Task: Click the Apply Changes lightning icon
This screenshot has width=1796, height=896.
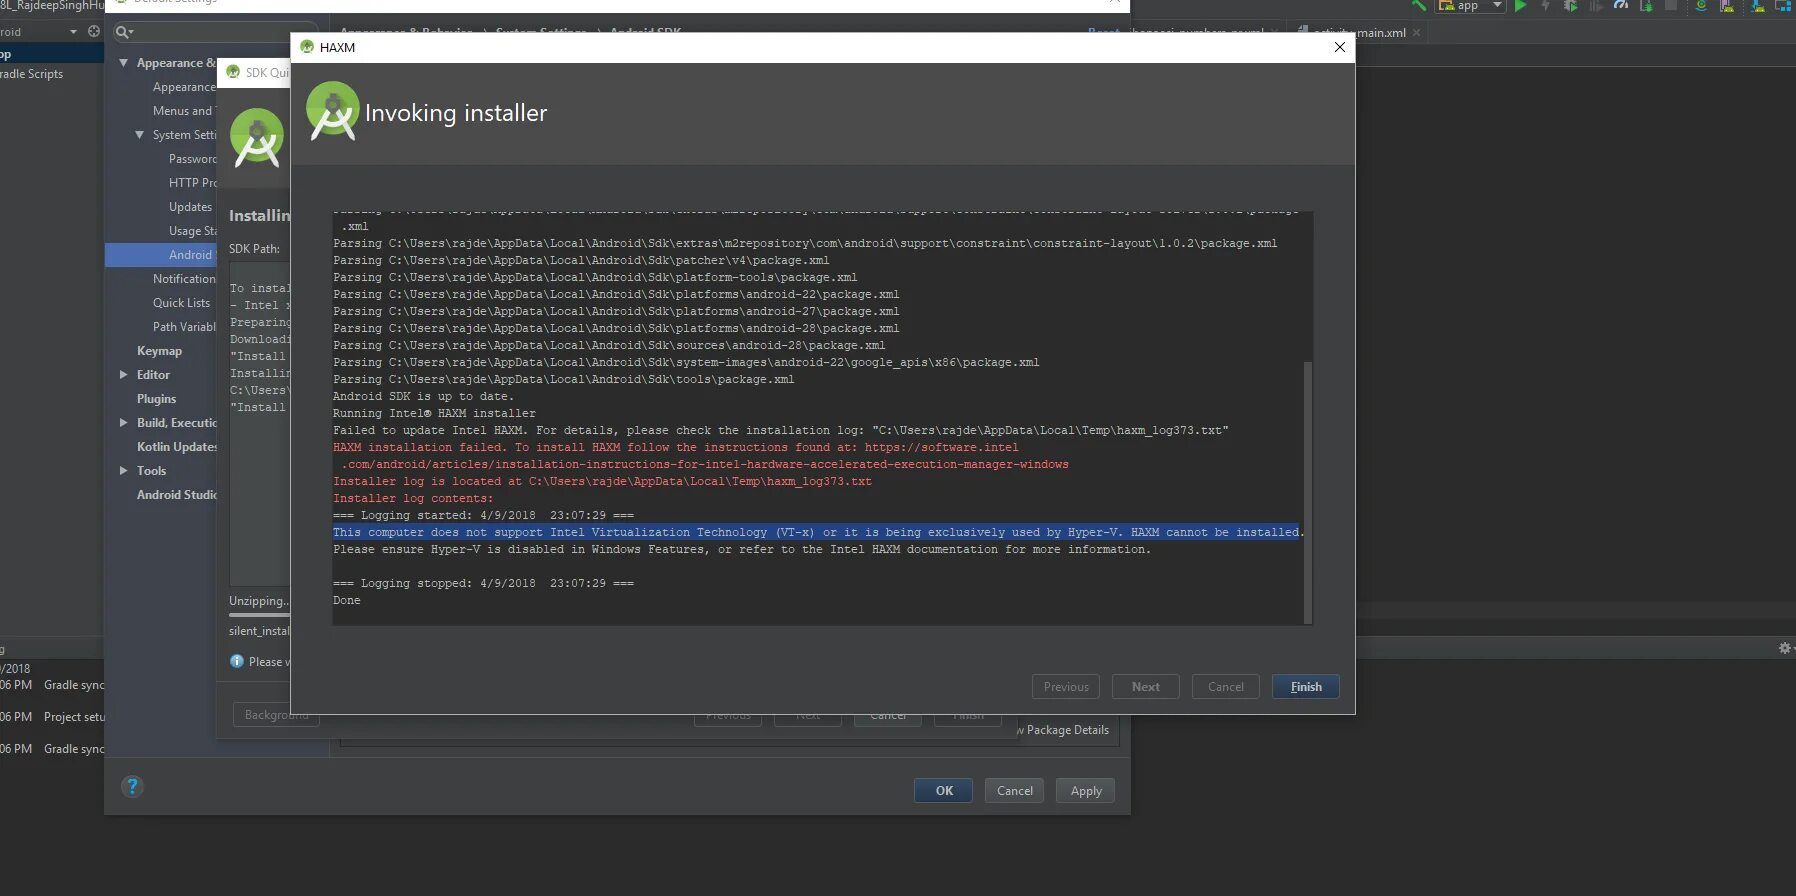Action: click(x=1545, y=6)
